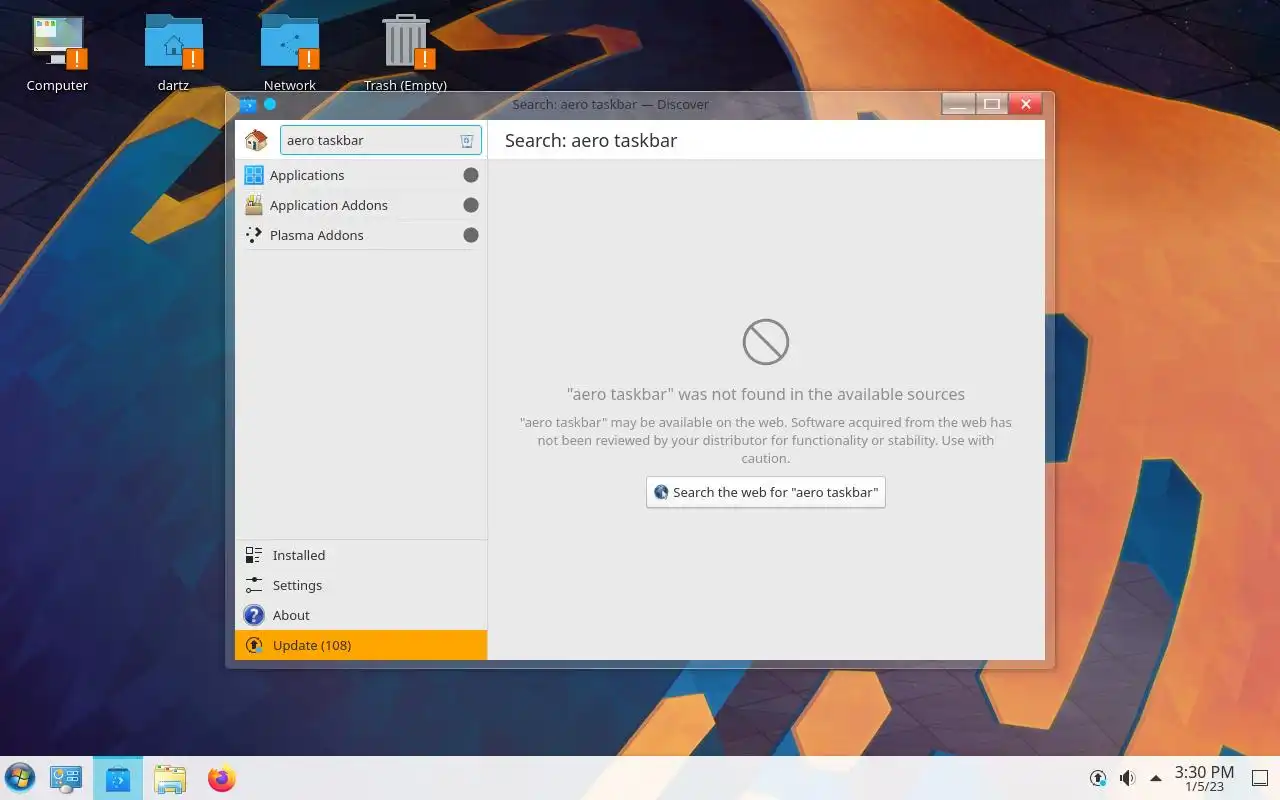Close the Discover window

tap(1026, 104)
